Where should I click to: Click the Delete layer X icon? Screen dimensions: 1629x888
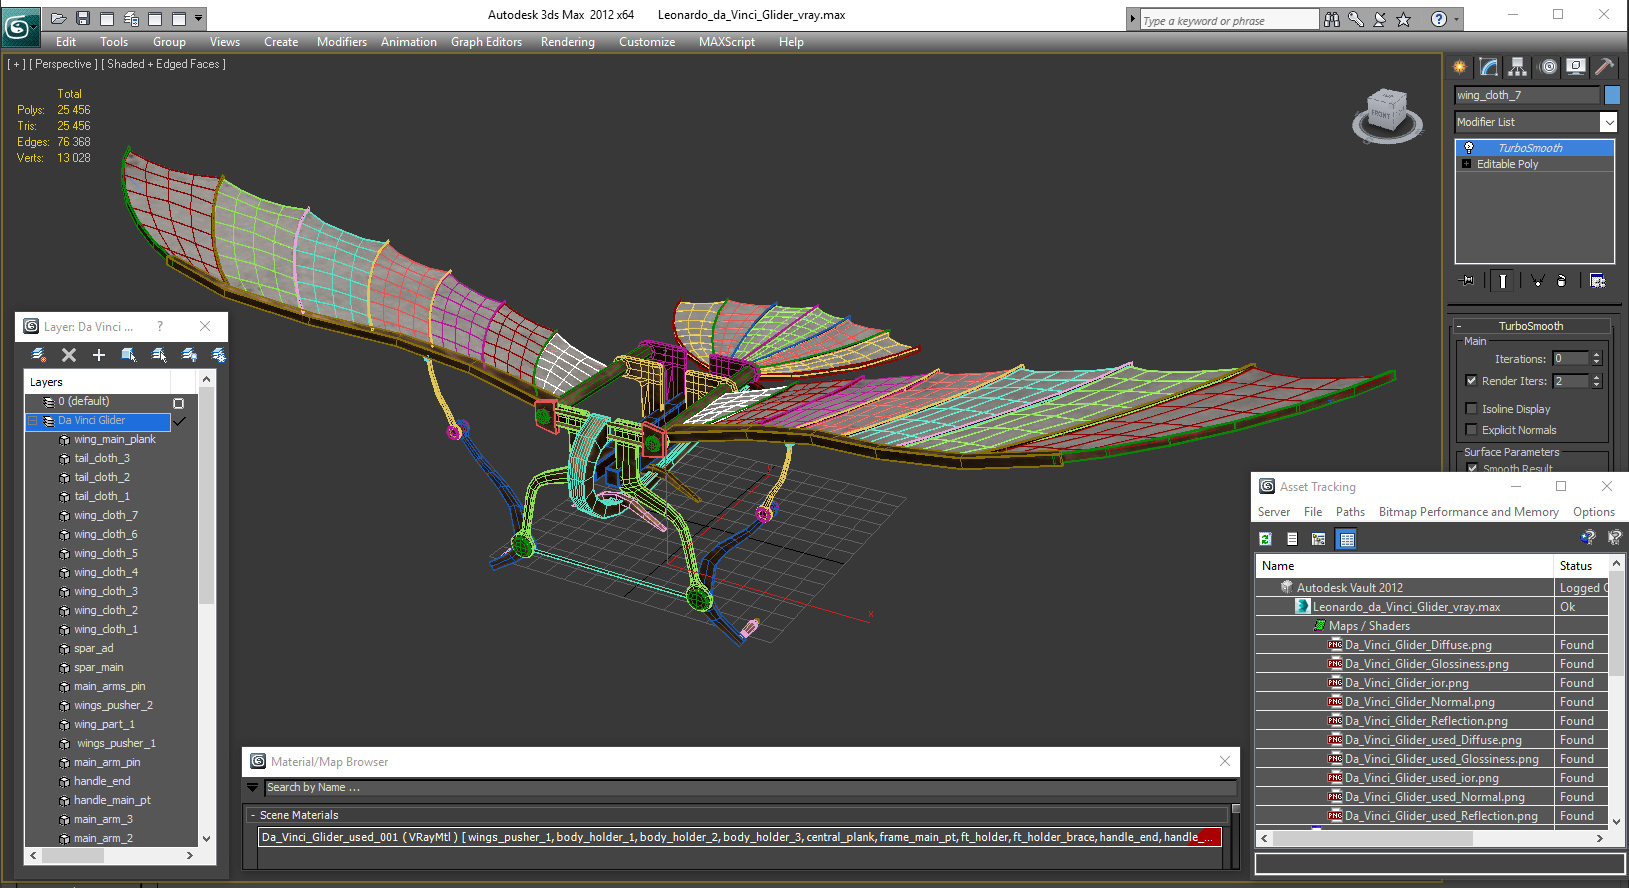(x=69, y=355)
